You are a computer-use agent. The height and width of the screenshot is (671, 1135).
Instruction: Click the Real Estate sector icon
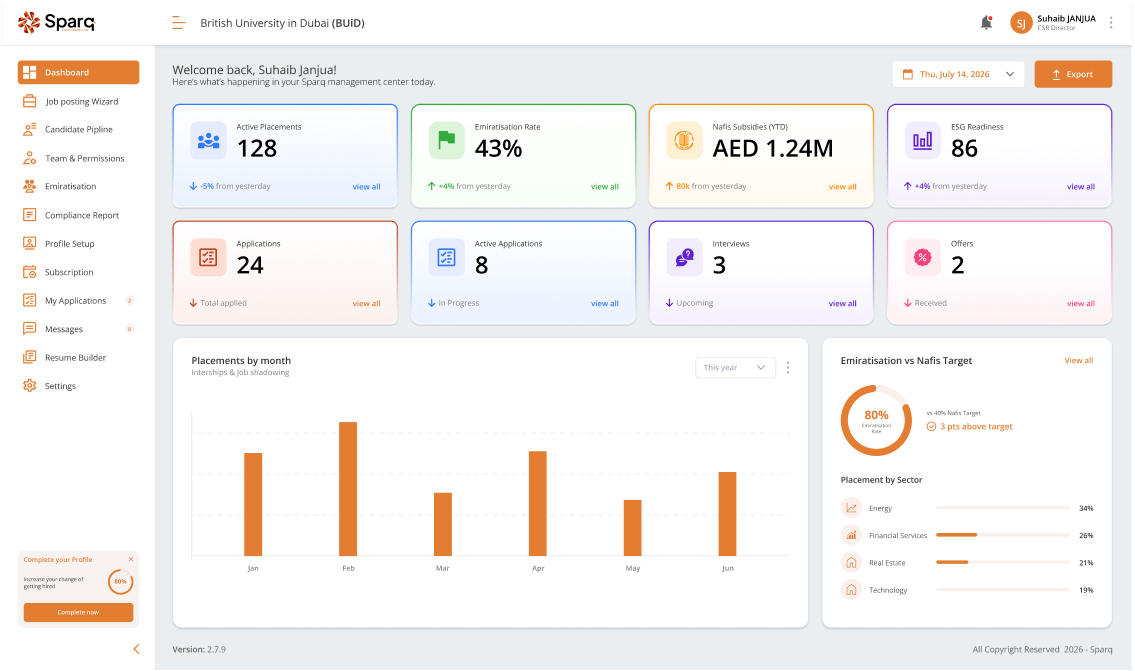coord(851,562)
